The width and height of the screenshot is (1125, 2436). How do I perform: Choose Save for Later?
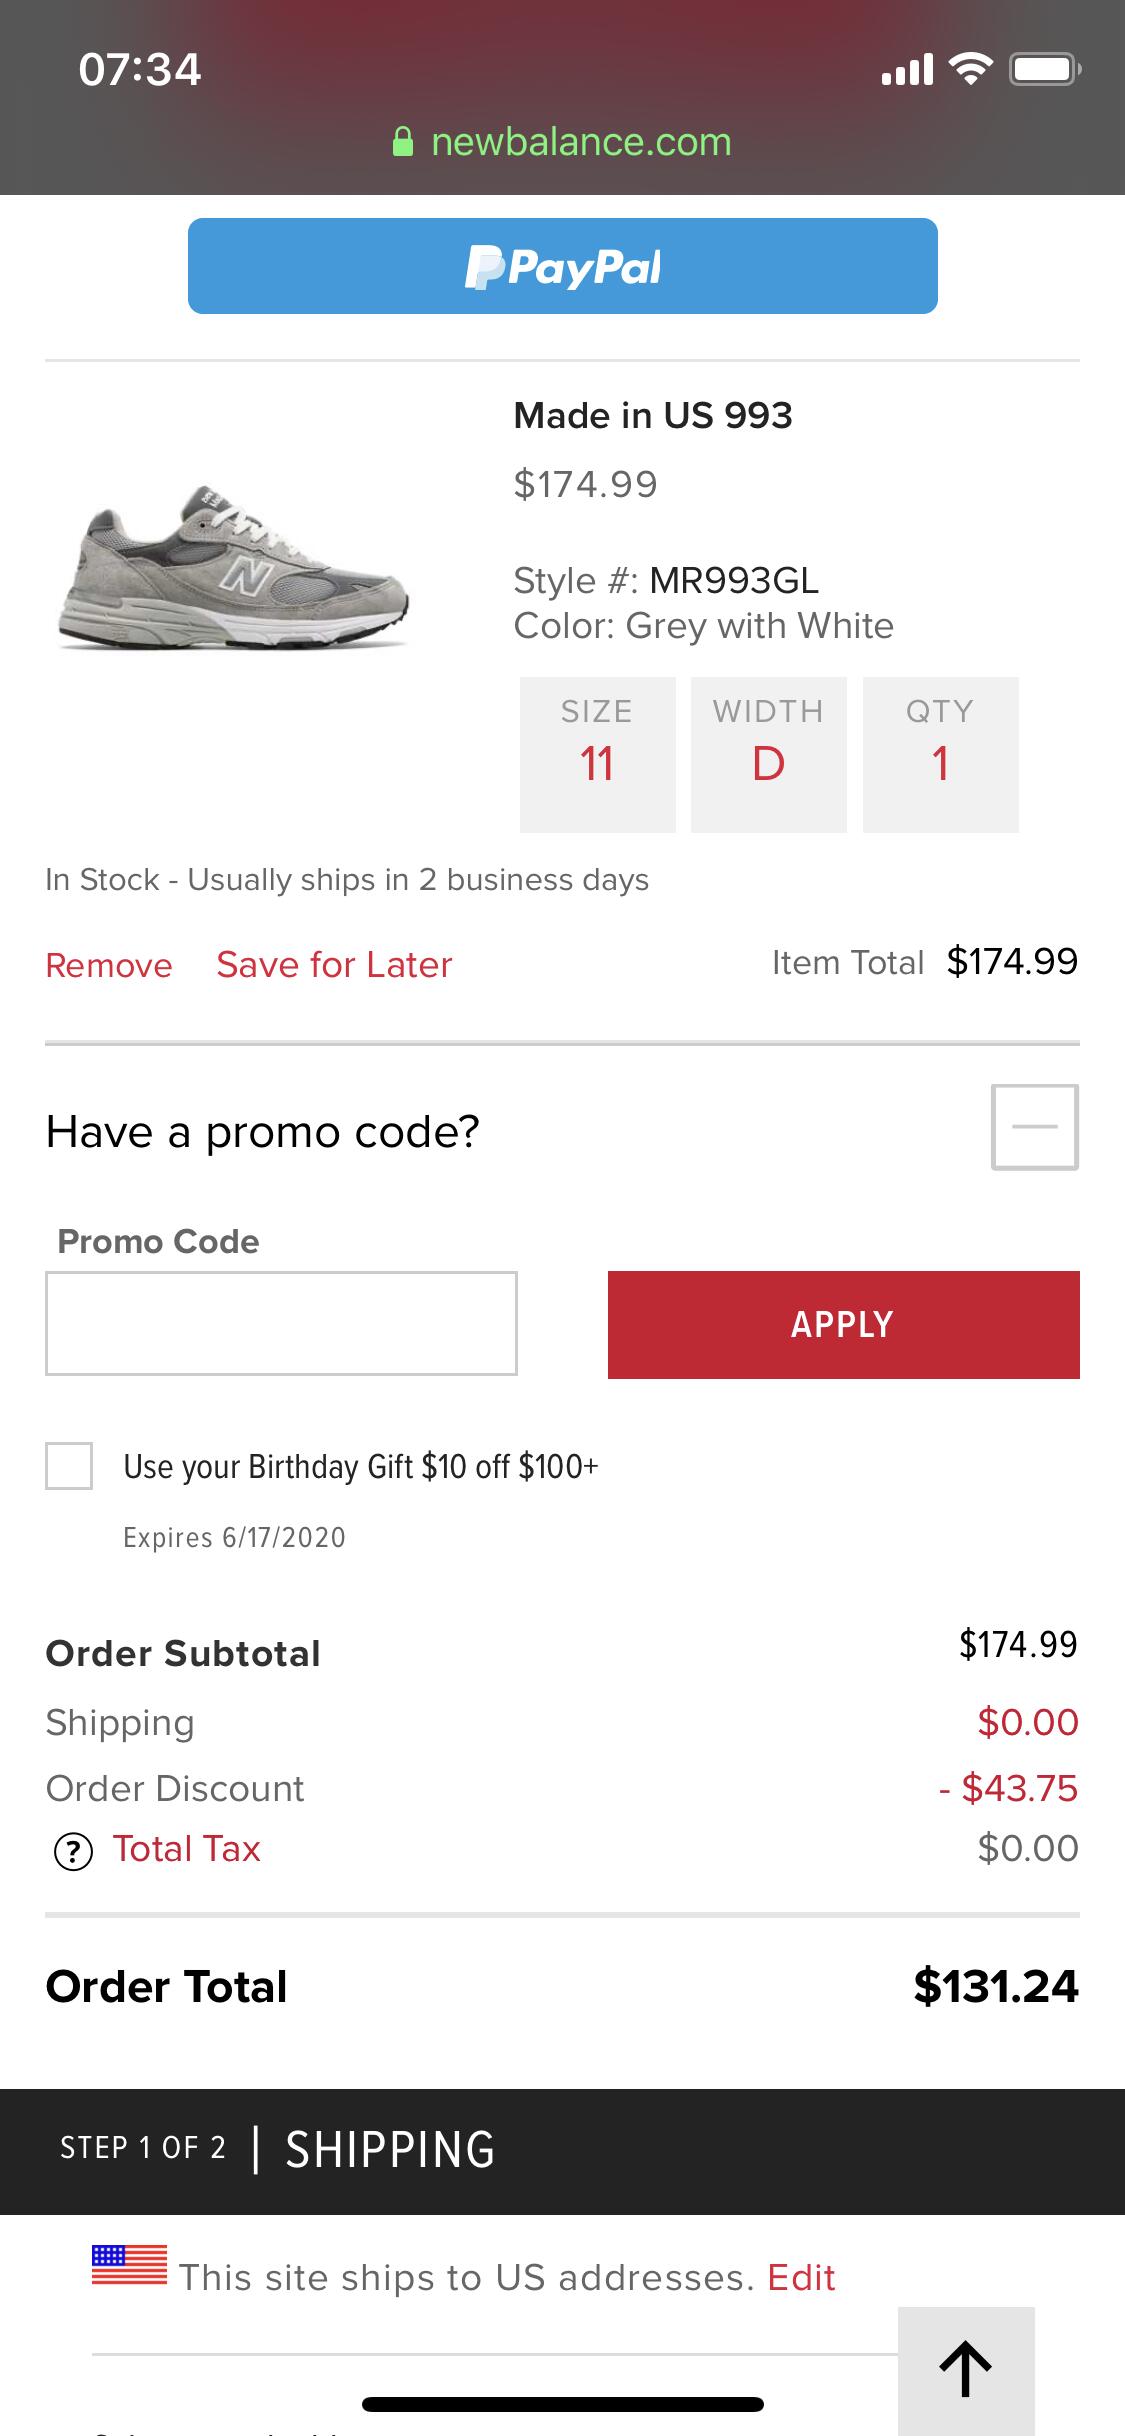tap(334, 965)
